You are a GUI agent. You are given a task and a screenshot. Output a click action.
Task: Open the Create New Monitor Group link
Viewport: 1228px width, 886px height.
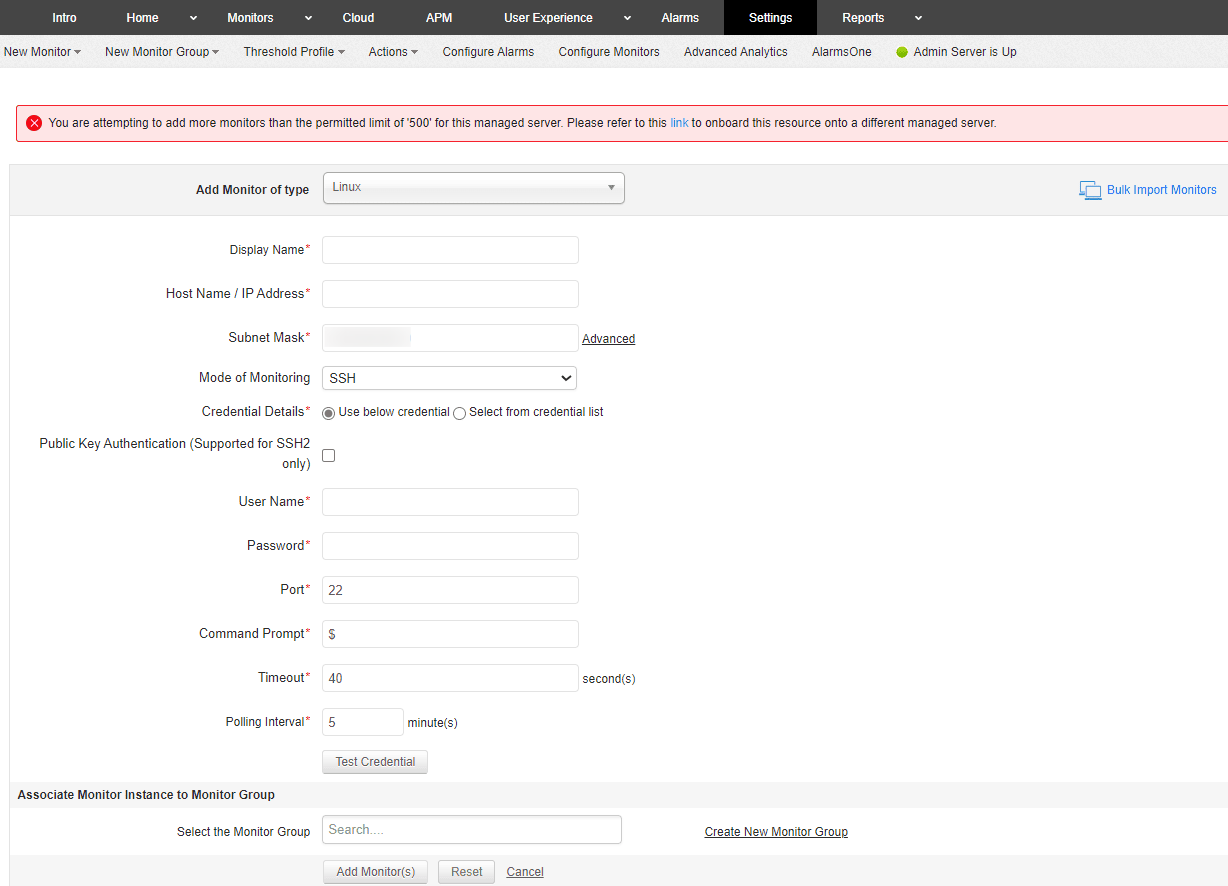click(x=776, y=832)
